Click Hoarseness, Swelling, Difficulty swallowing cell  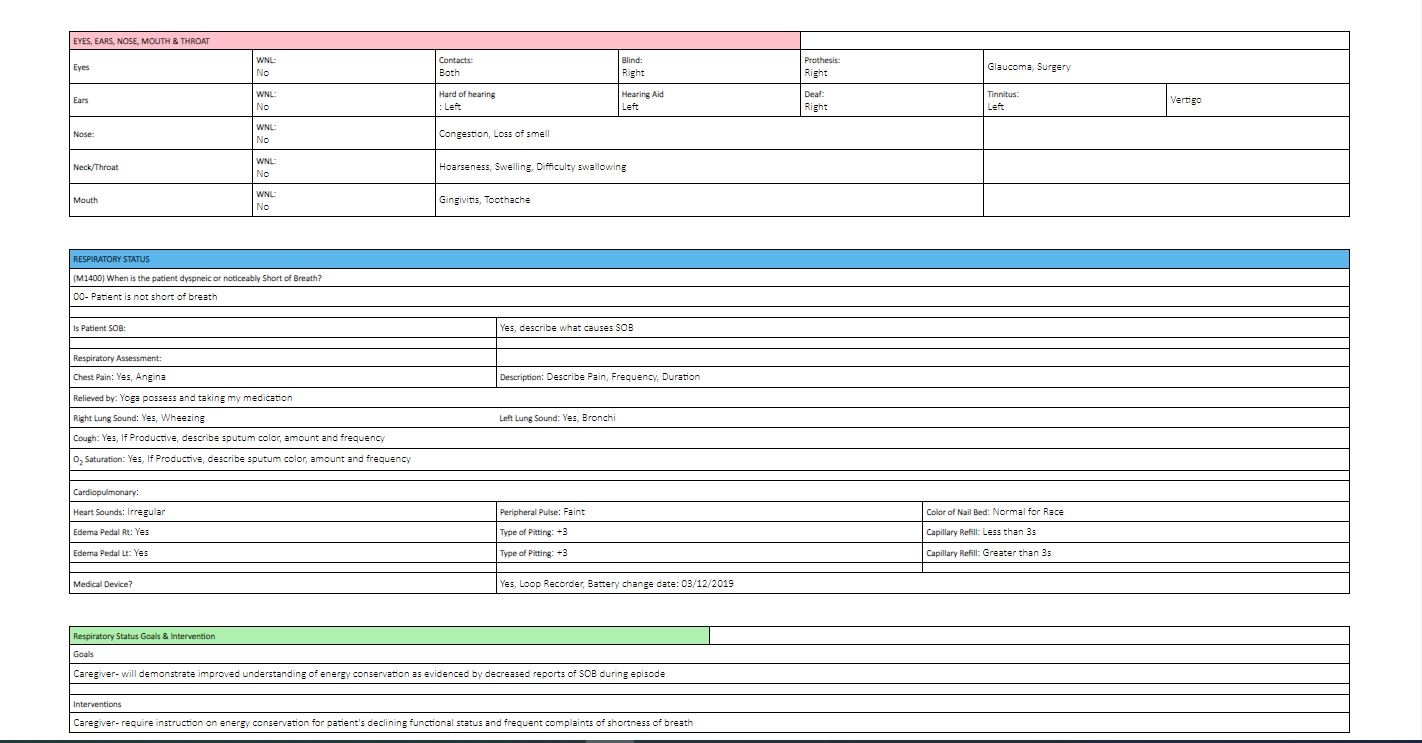pyautogui.click(x=532, y=167)
